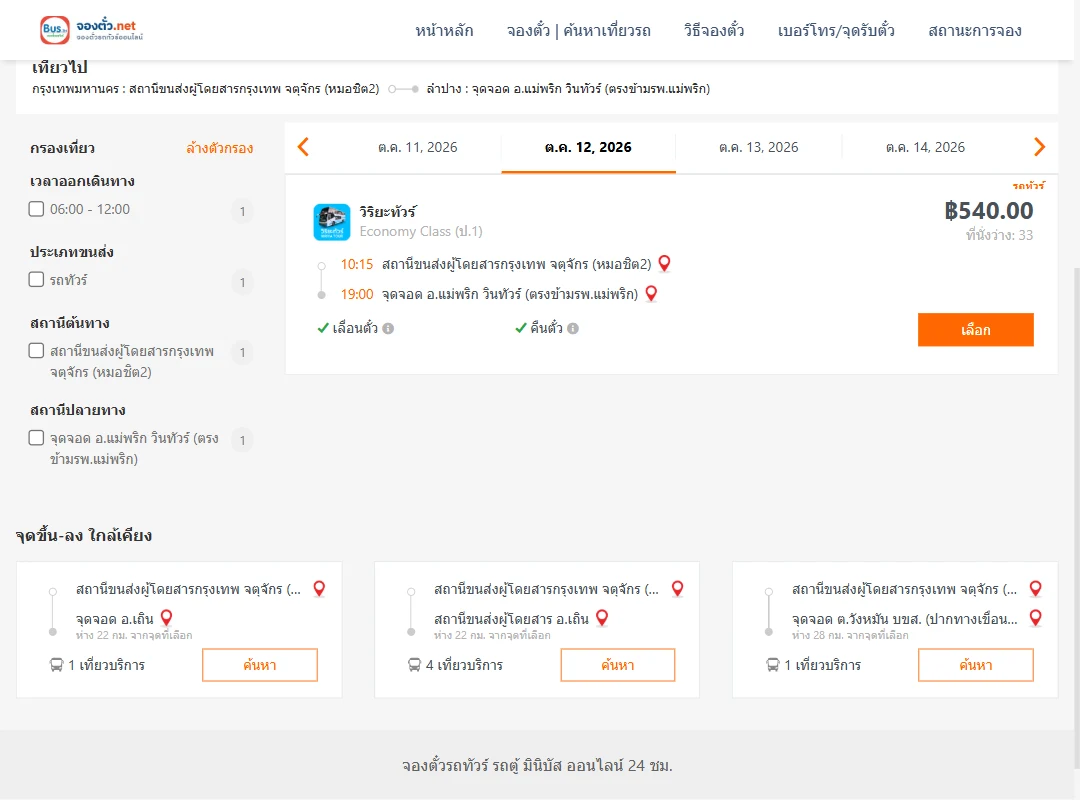Click the วิริยะทัวร์ operator logo icon
Viewport: 1080px width, 800px height.
click(331, 222)
